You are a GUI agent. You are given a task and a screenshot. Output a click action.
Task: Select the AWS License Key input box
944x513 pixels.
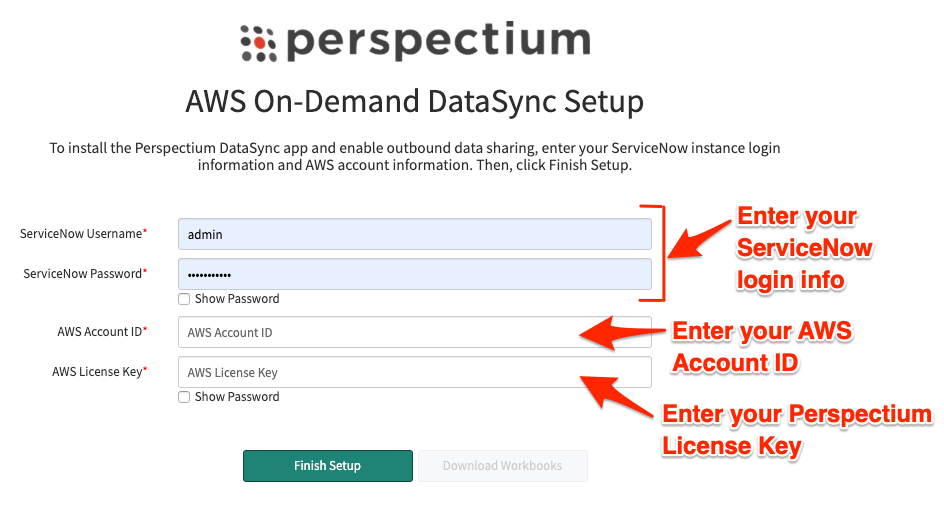click(415, 372)
